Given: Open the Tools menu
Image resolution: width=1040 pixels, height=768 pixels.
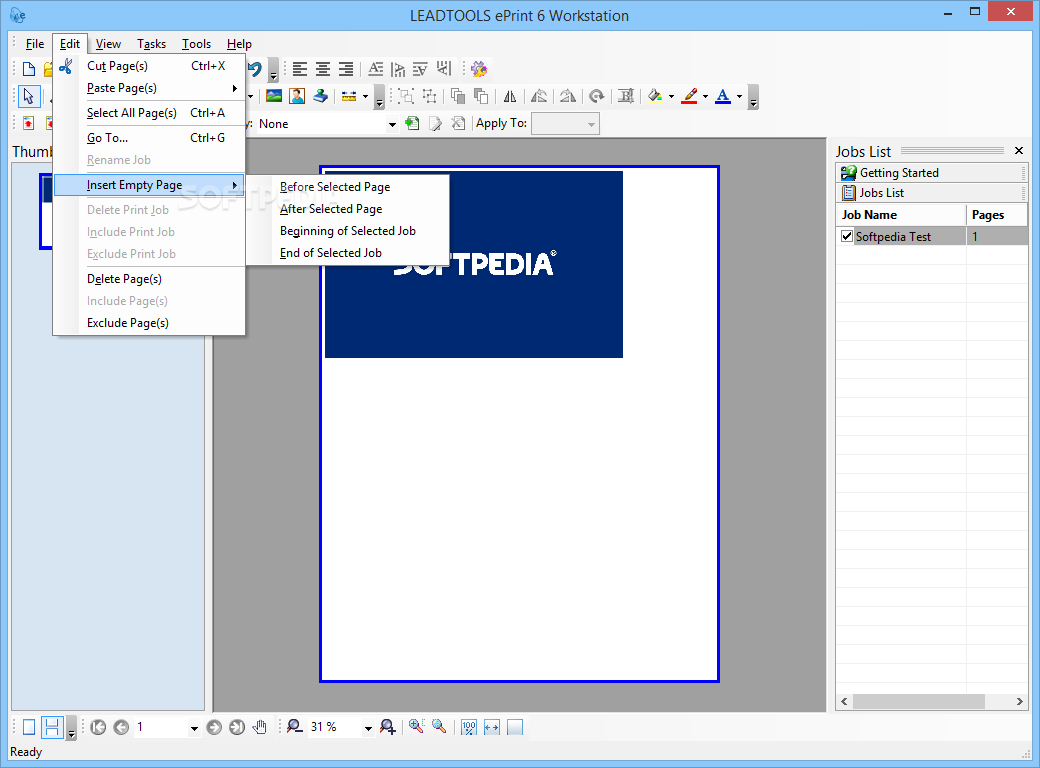Looking at the screenshot, I should click(196, 44).
